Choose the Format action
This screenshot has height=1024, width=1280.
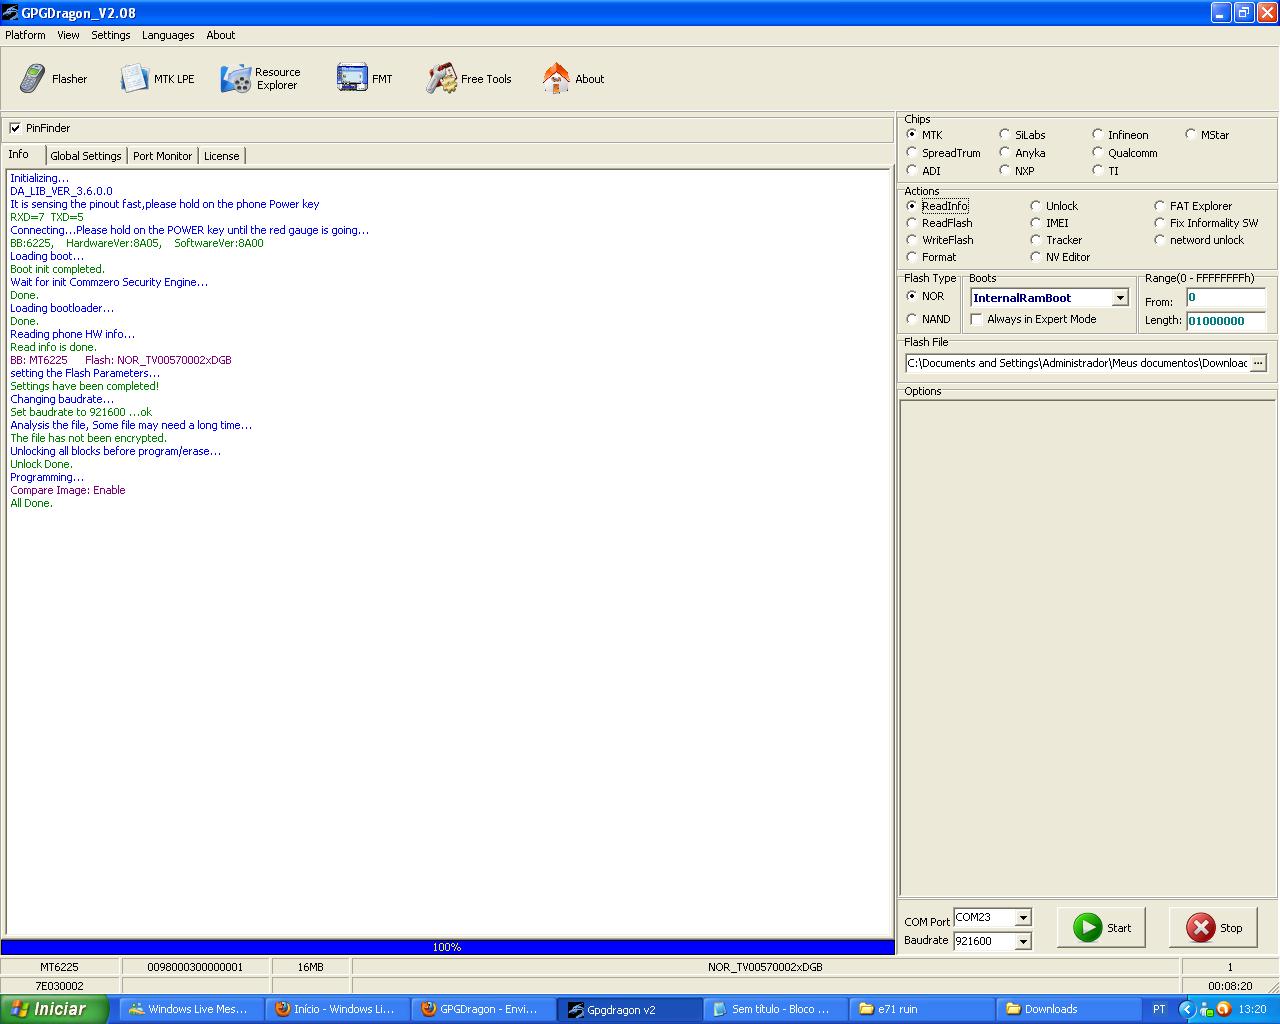coord(911,256)
